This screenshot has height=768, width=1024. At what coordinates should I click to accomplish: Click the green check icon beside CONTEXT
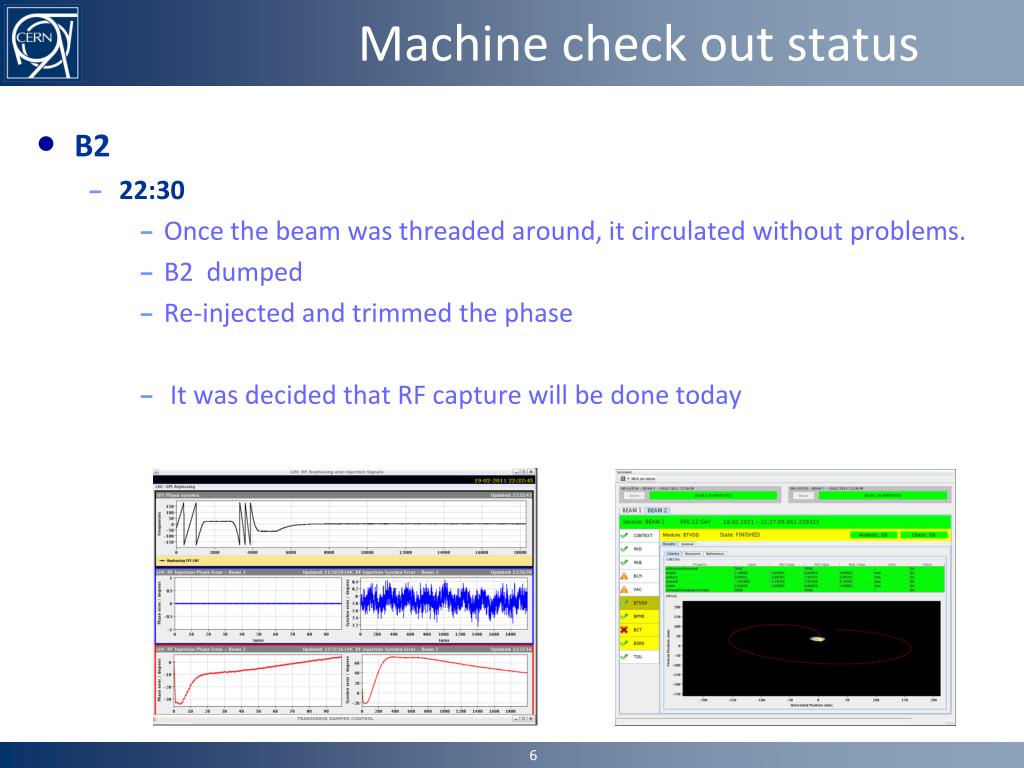(624, 536)
